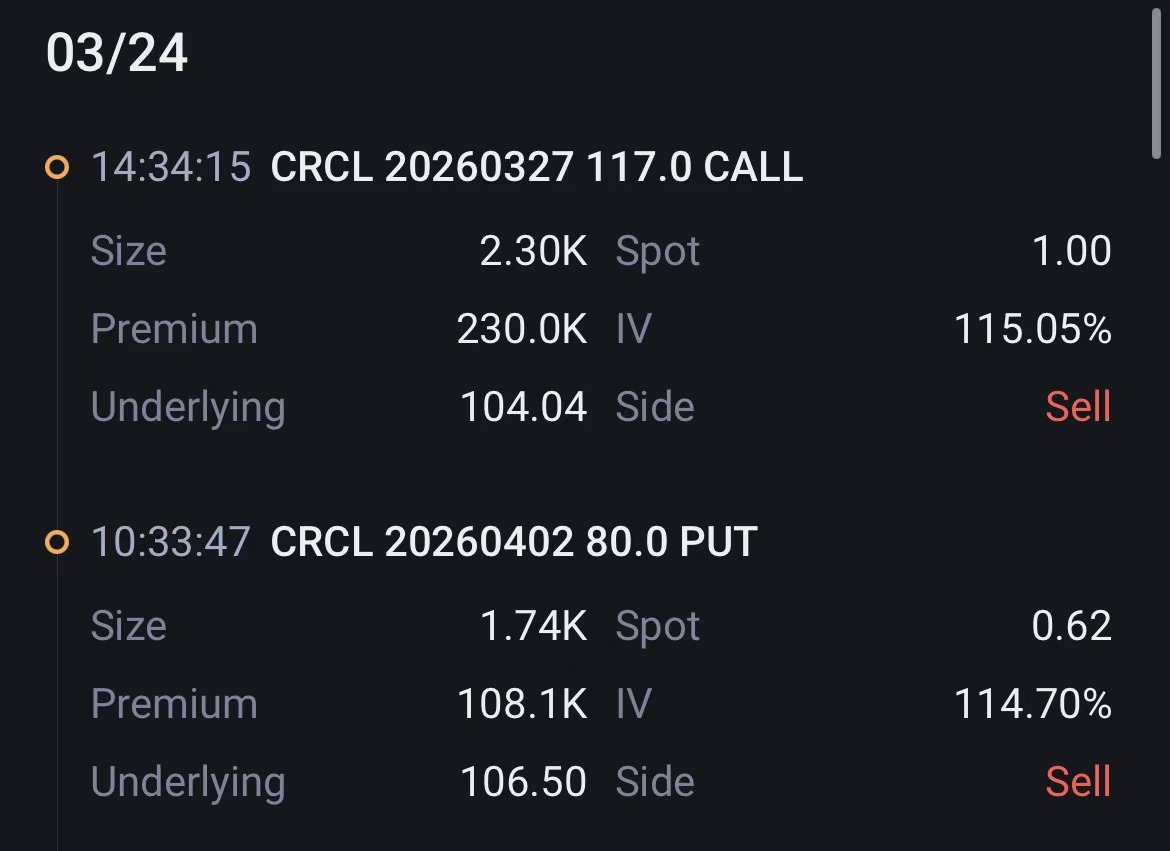Viewport: 1170px width, 851px height.
Task: Click the Spot value 1.00 of the CALL
Action: pos(1072,251)
